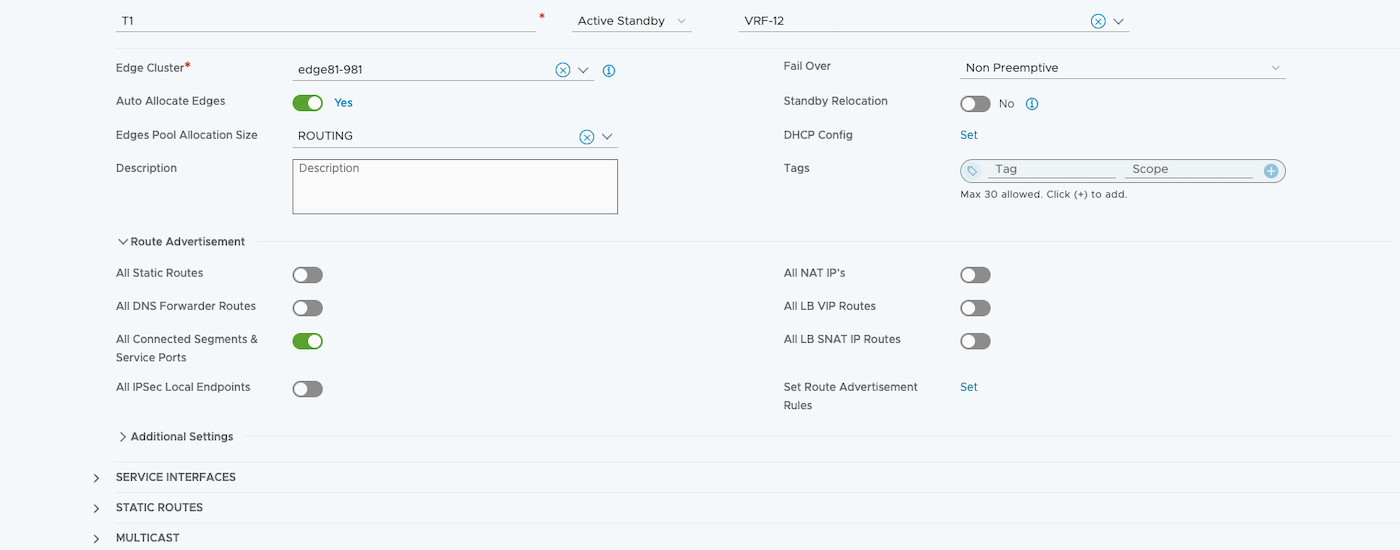The width and height of the screenshot is (1400, 550).
Task: Click Set link for DHCP Config
Action: (969, 135)
